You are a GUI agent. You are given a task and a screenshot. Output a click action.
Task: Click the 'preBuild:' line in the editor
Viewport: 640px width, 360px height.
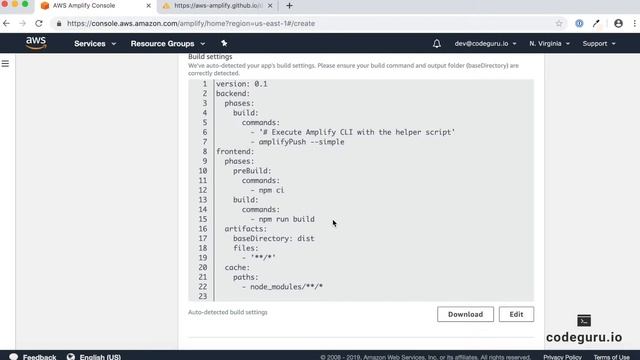click(252, 171)
